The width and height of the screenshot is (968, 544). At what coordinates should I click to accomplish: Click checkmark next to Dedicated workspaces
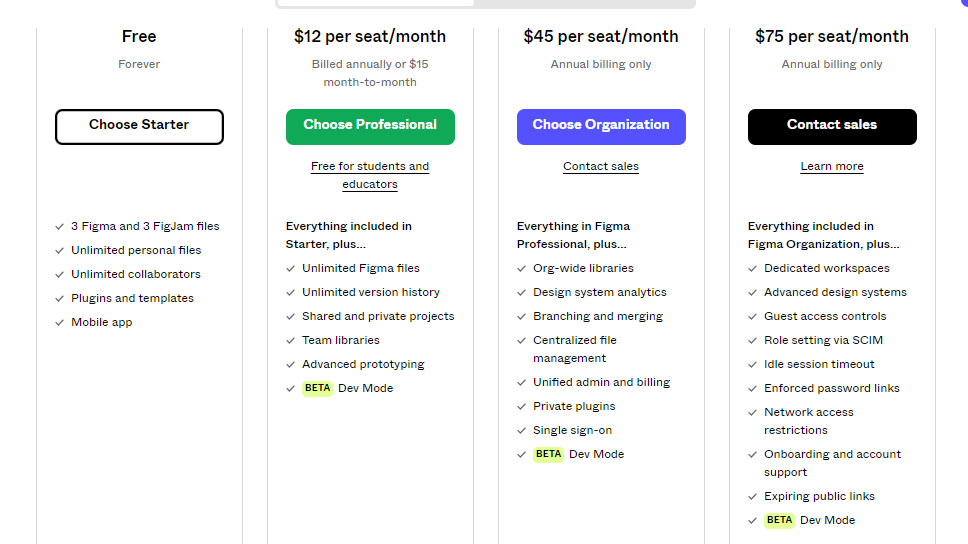click(753, 268)
